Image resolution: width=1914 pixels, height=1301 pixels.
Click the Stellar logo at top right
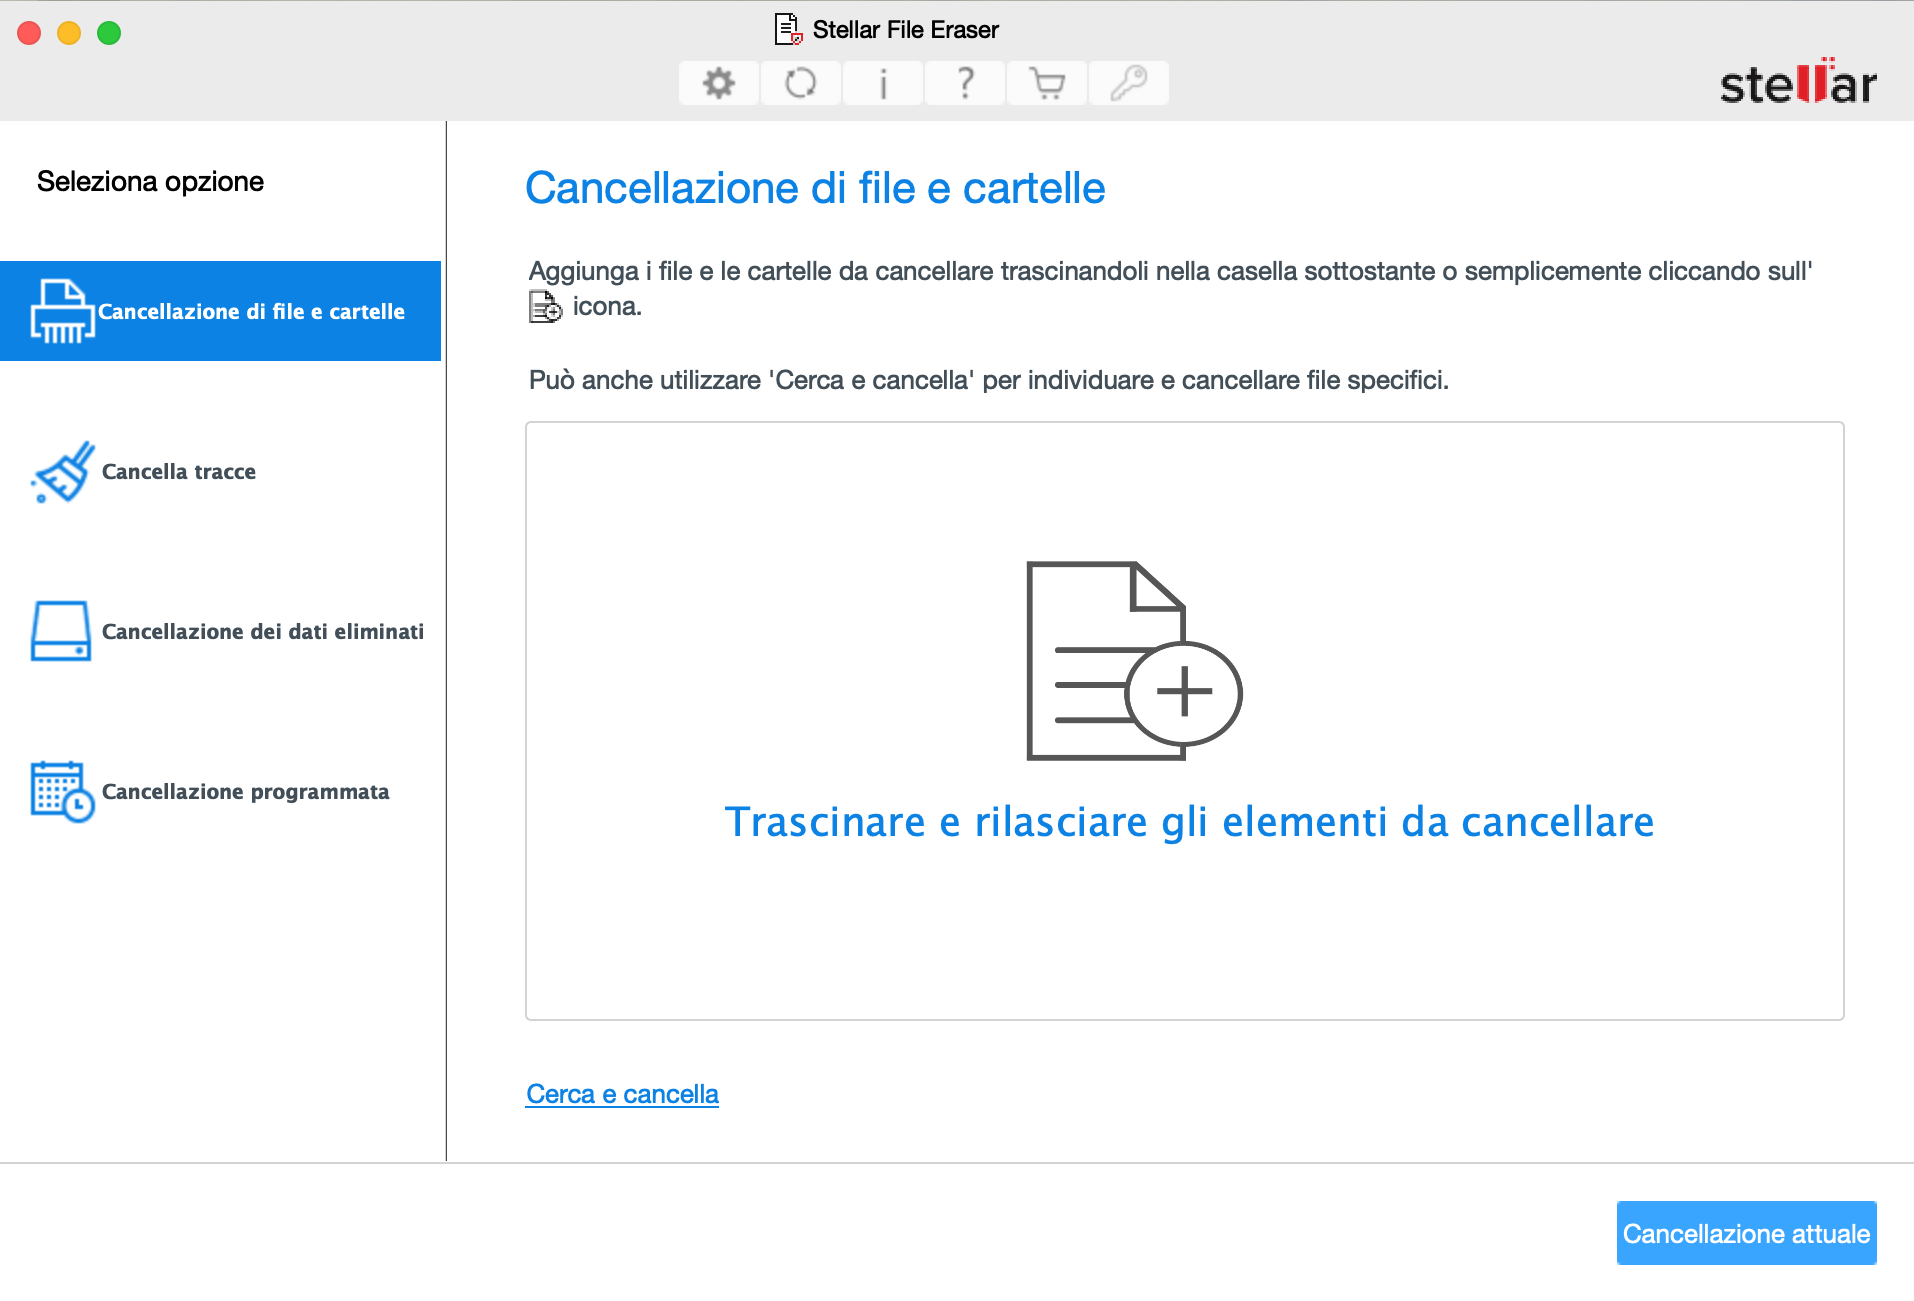[x=1797, y=82]
